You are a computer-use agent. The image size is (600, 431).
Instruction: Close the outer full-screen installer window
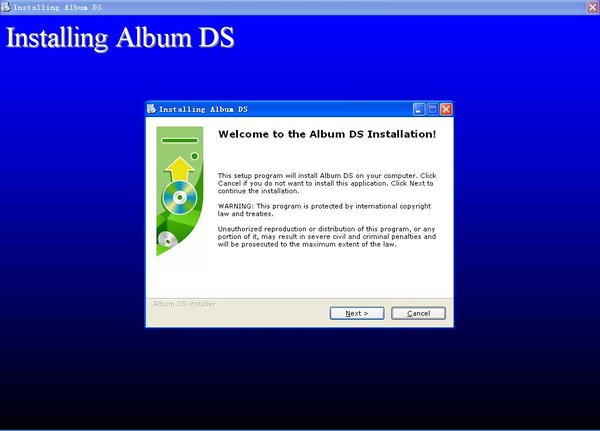coord(593,7)
